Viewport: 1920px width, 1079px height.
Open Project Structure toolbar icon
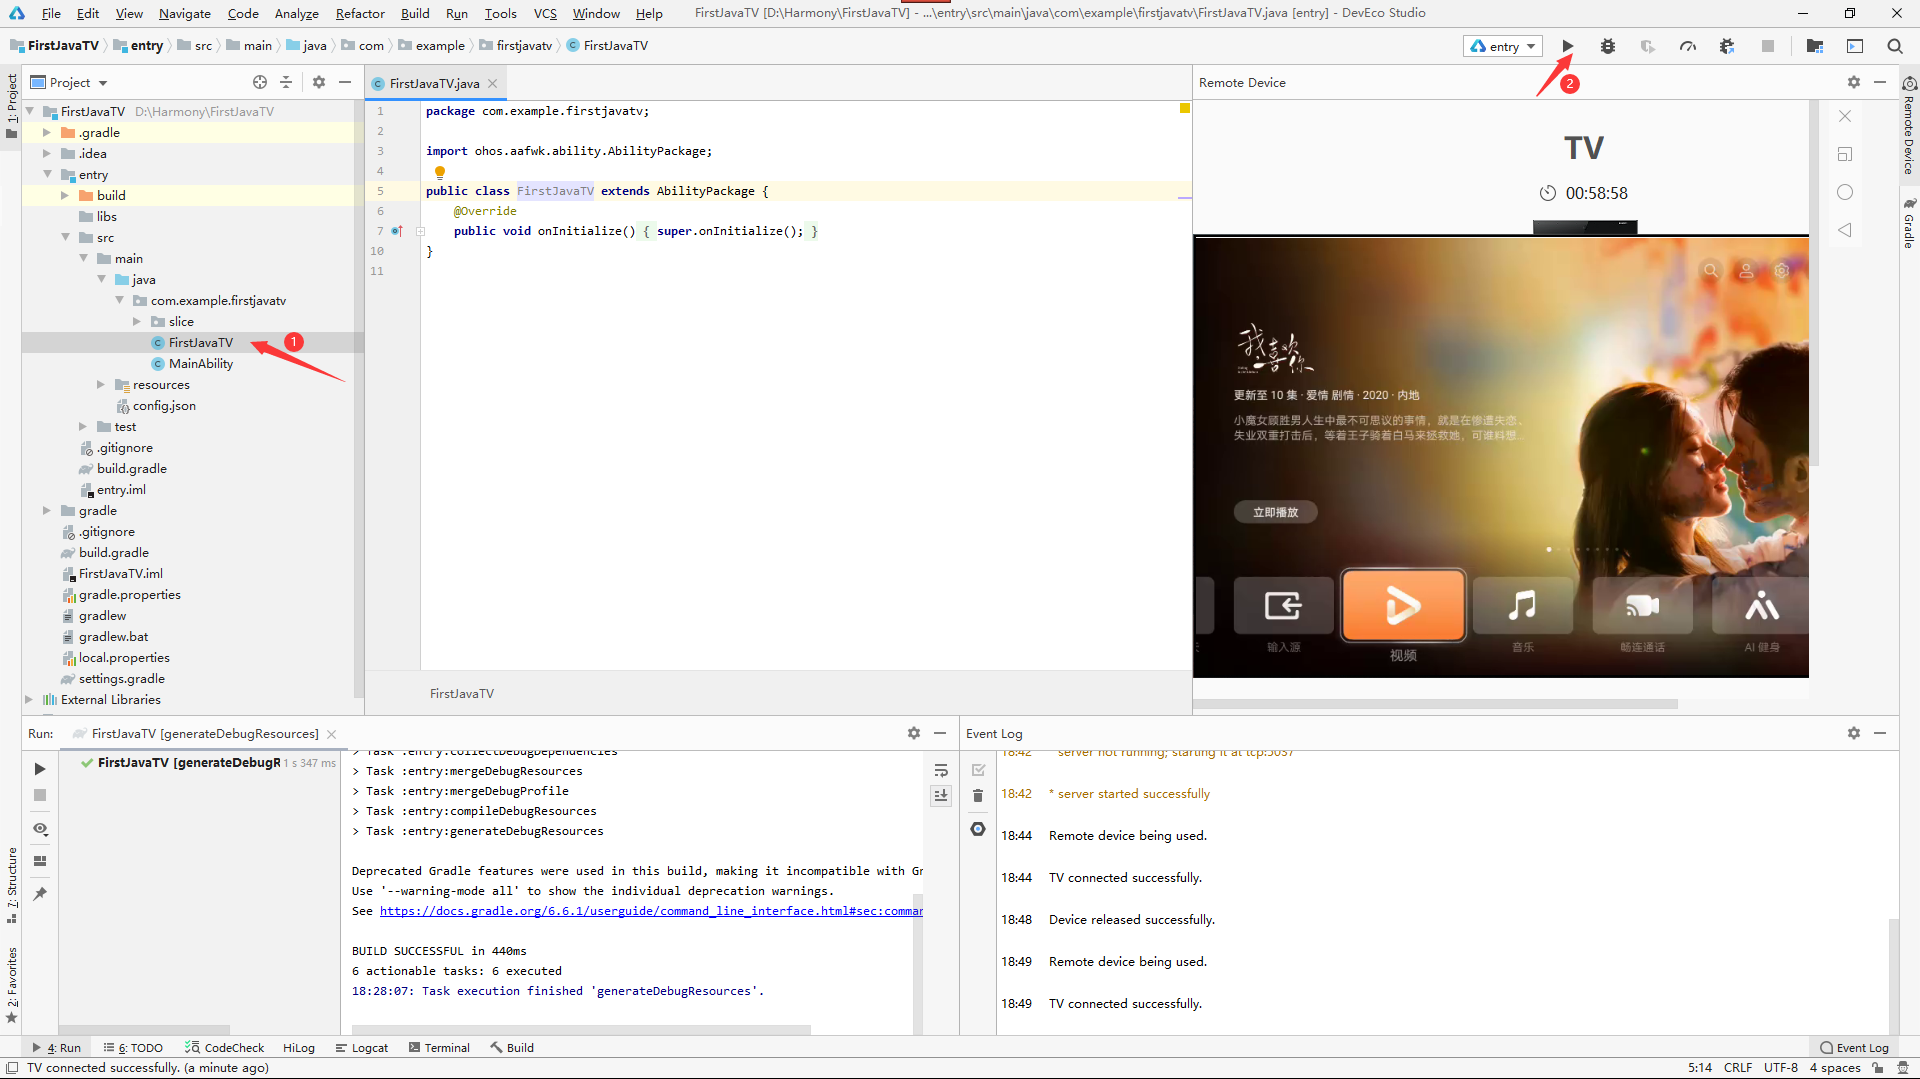(x=1815, y=46)
